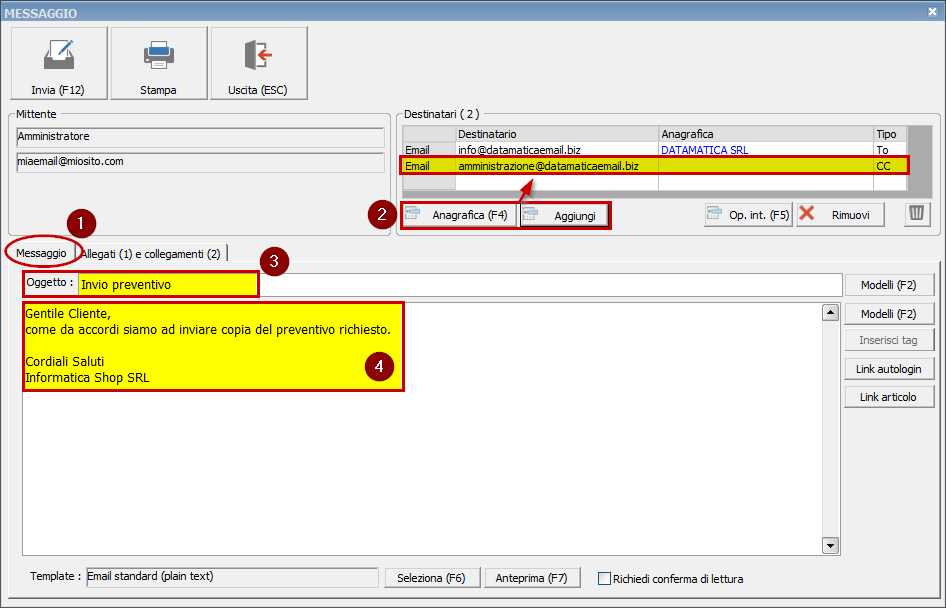Open the Anteprima (F7) preview

pos(533,577)
